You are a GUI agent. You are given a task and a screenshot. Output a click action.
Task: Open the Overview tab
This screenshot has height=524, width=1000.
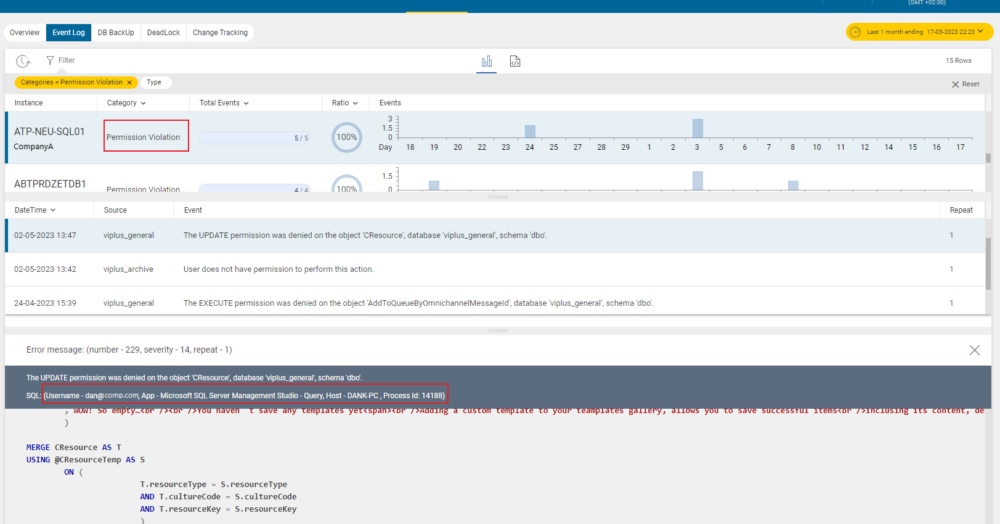coord(25,32)
